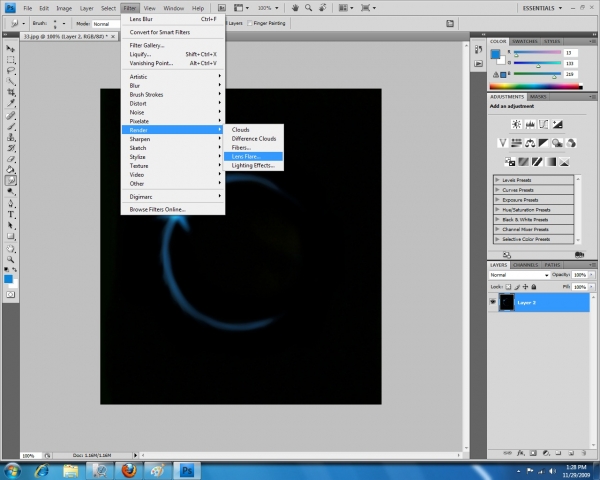Switch to the Swatches tab
The image size is (600, 480).
525,41
